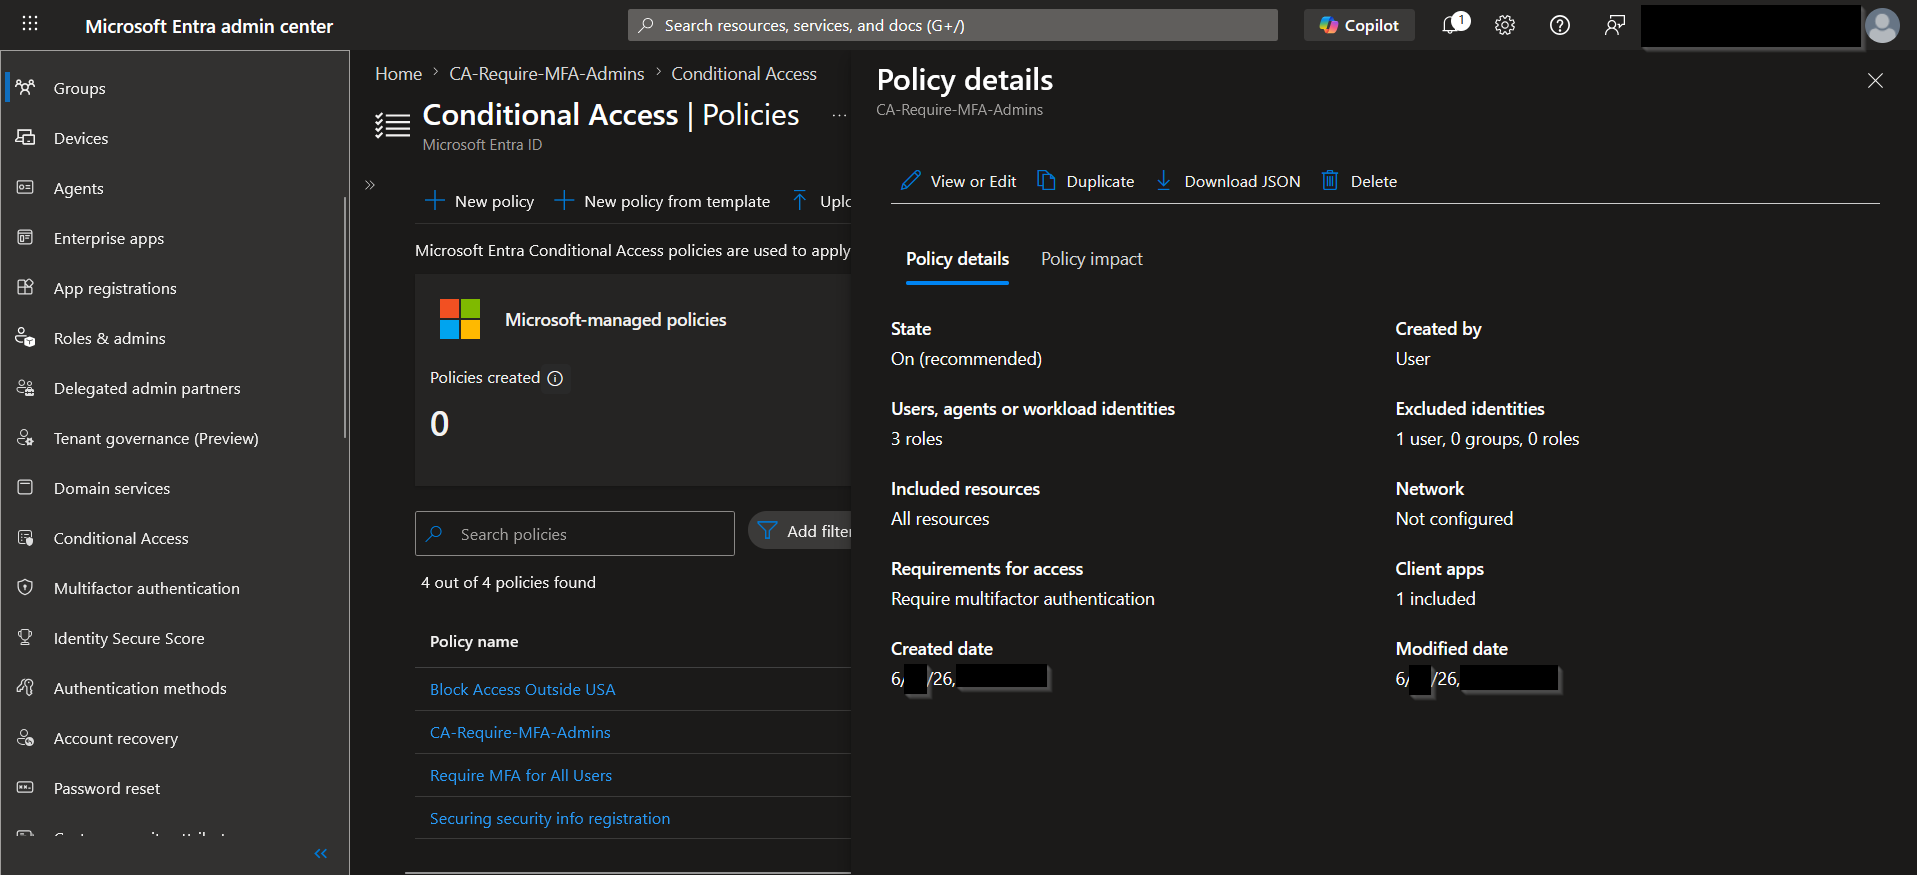This screenshot has height=875, width=1917.
Task: Click the Conditional Access policies list icon
Action: (x=393, y=125)
